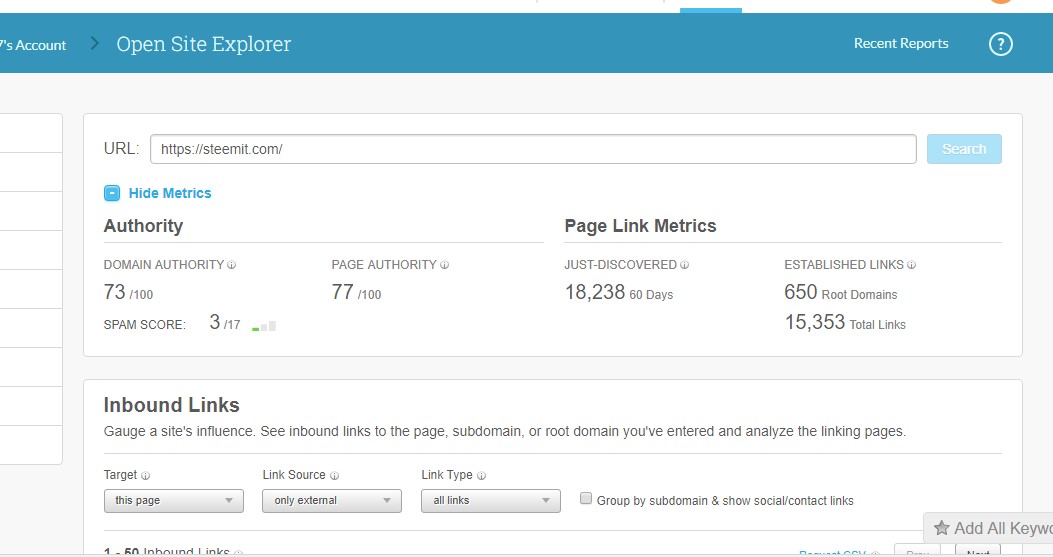Image resolution: width=1053 pixels, height=557 pixels.
Task: Click the spam score indicator bar
Action: 264,325
